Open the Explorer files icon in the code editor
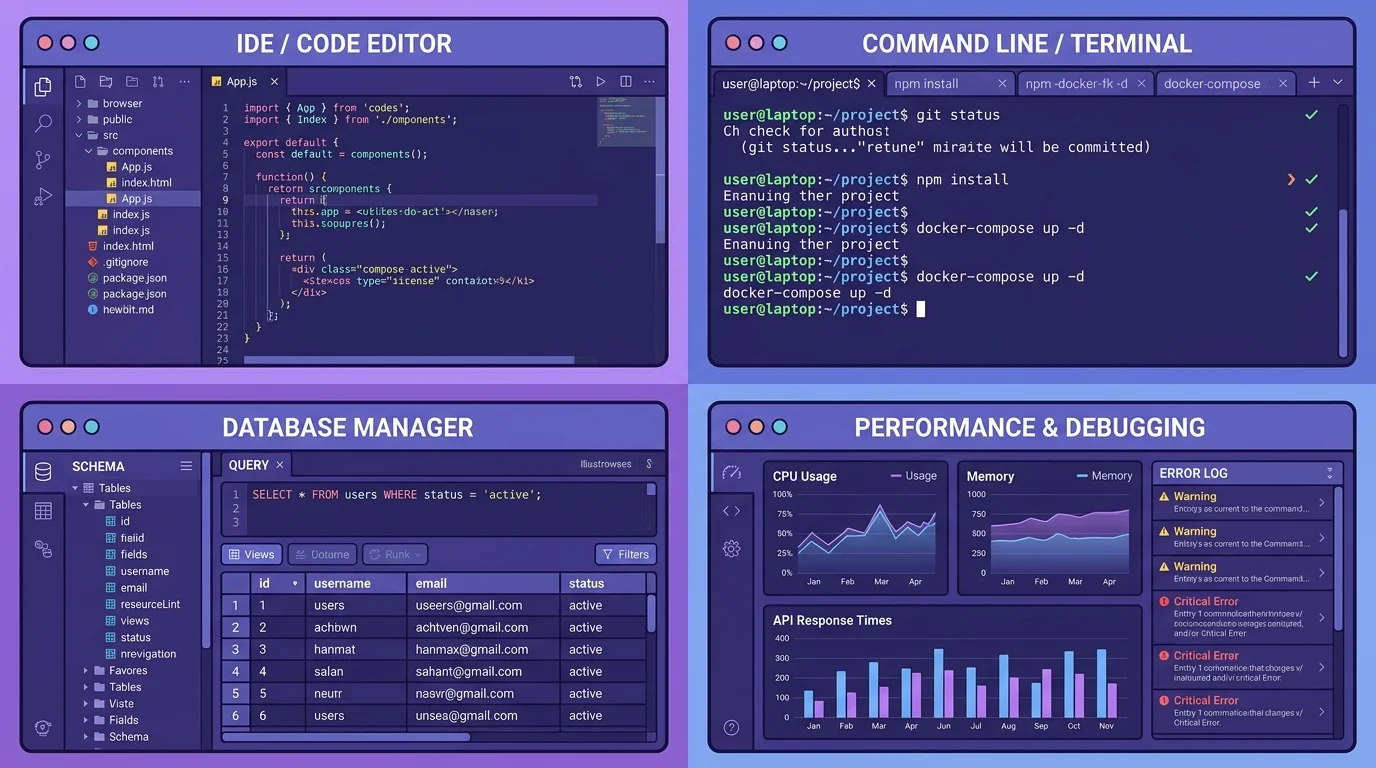 point(43,87)
